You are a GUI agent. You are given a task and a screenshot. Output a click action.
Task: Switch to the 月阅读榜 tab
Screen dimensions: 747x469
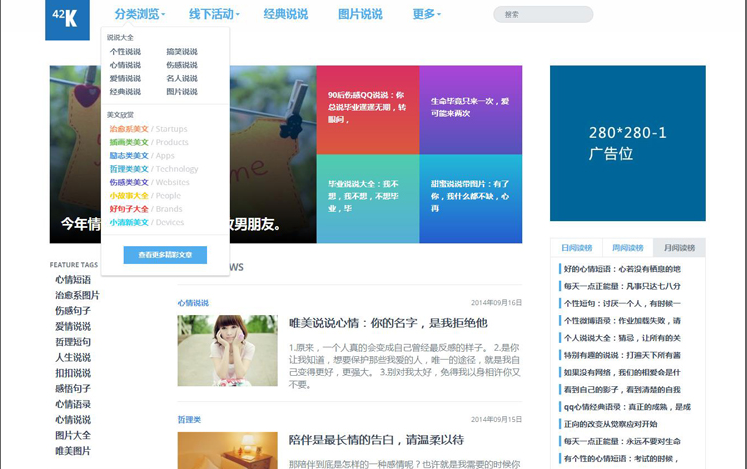click(x=679, y=248)
